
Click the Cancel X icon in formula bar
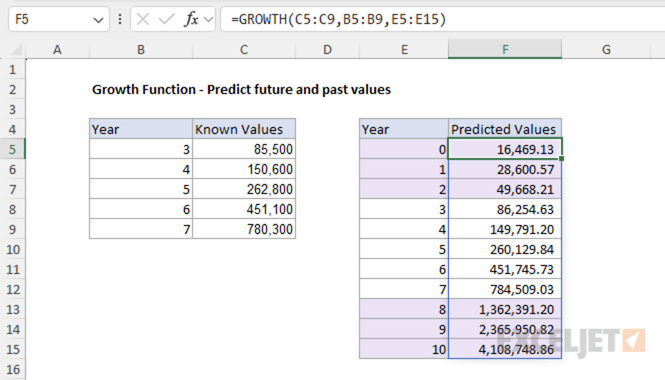click(143, 19)
